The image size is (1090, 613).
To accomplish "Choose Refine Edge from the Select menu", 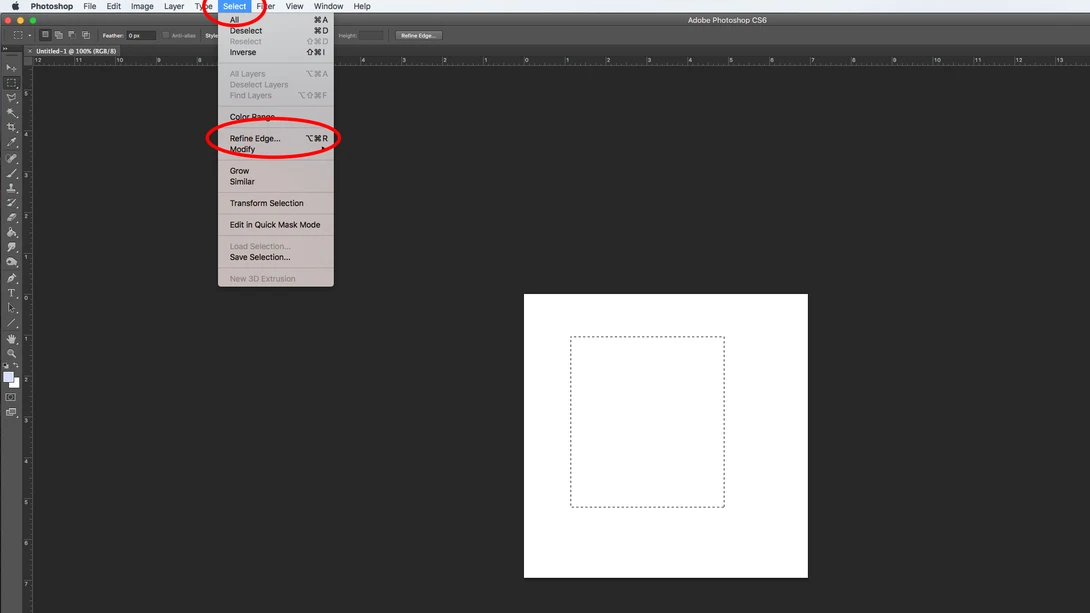I will click(276, 138).
